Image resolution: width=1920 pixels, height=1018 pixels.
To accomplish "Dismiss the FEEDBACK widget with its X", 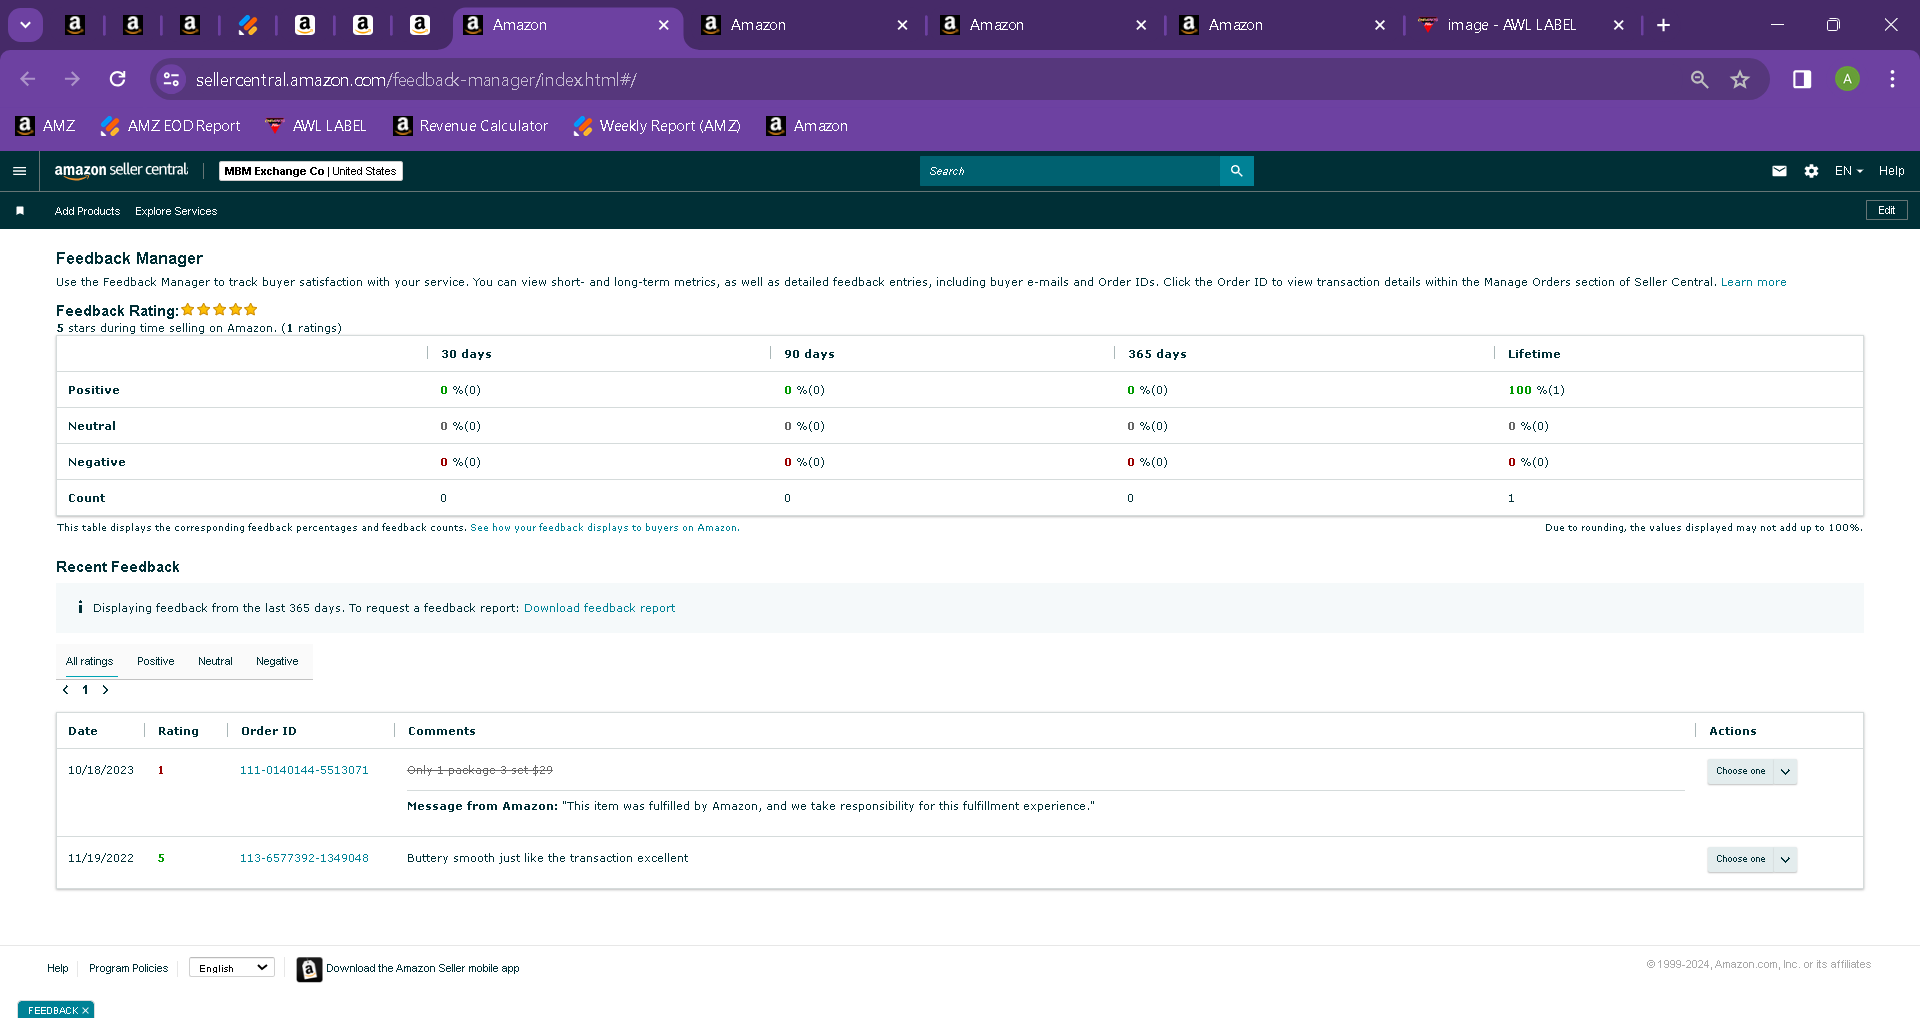I will [86, 1011].
